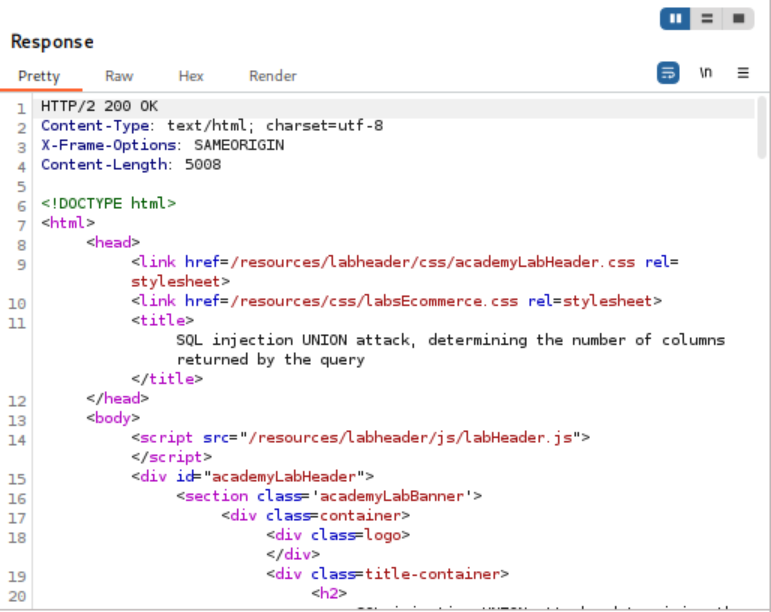The width and height of the screenshot is (771, 612).
Task: Toggle word wrap for the response
Action: pos(668,73)
